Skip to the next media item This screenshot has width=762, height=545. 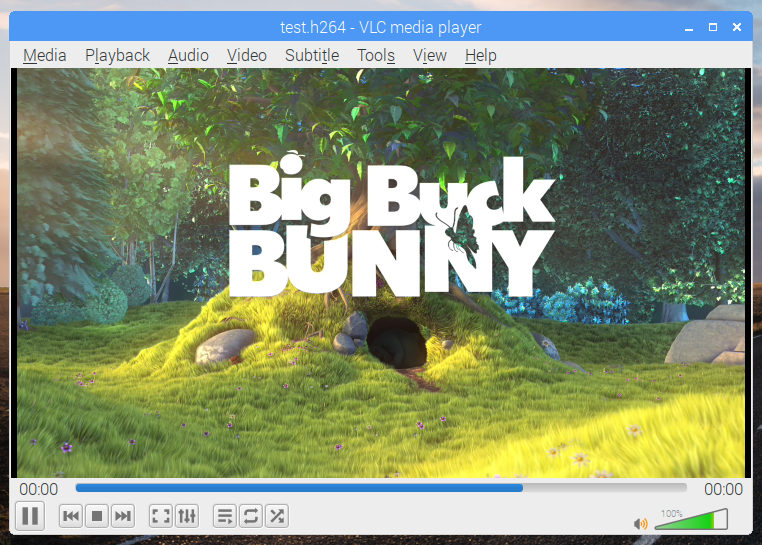tap(123, 516)
